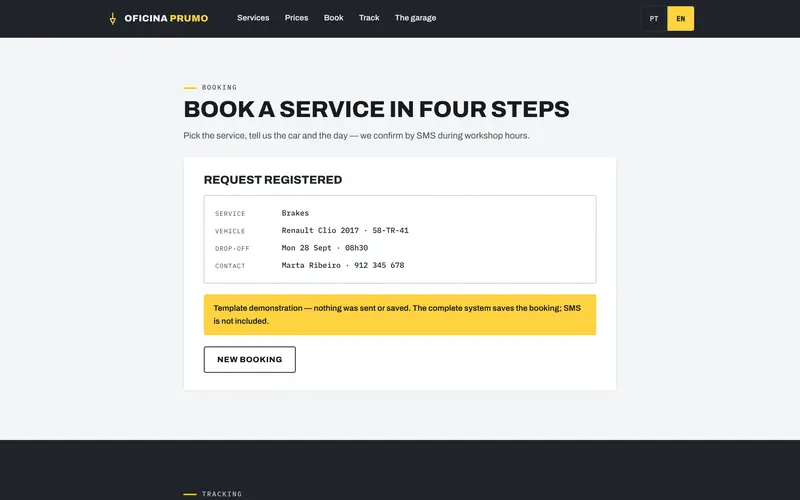Click the DROP-OFF row label
Screen dimensions: 800x500
[232, 248]
